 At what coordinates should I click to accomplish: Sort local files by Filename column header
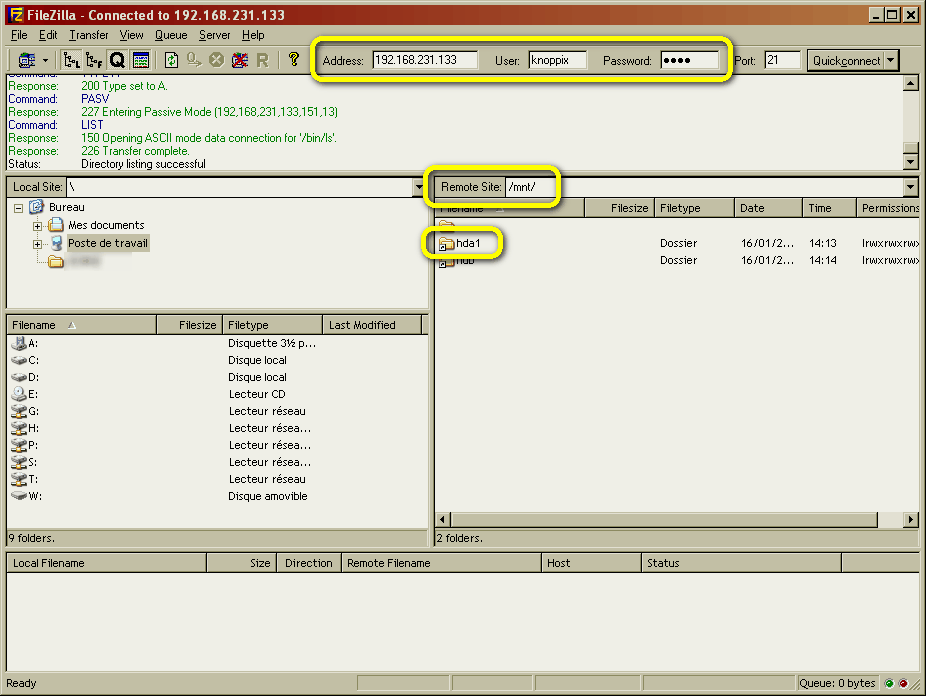pos(81,325)
